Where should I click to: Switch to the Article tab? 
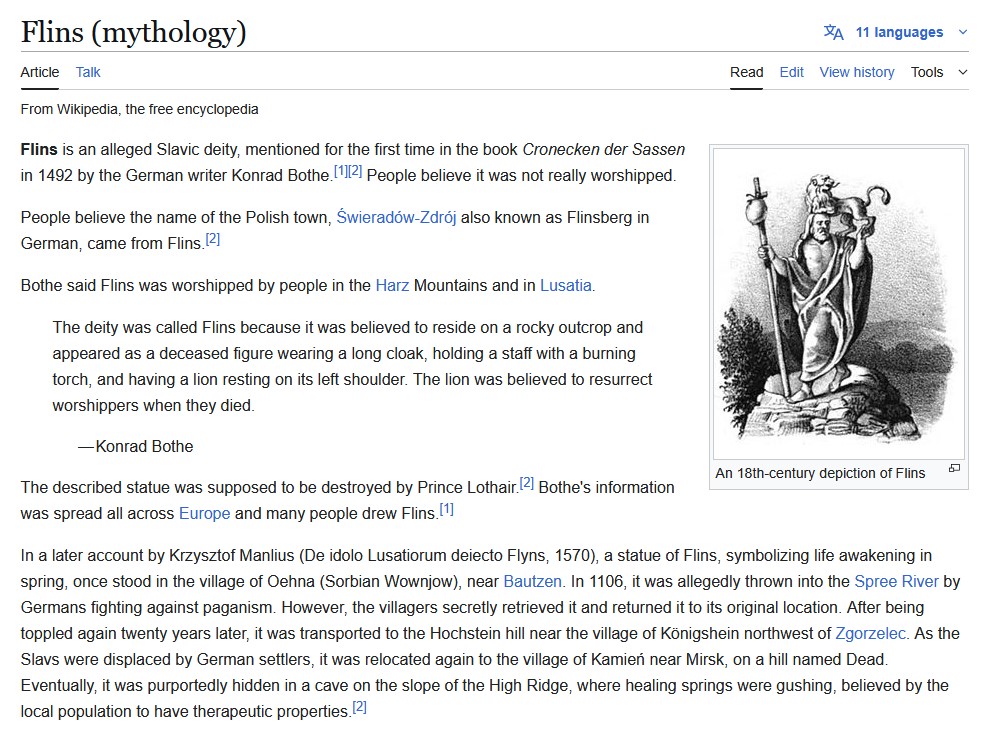tap(40, 73)
